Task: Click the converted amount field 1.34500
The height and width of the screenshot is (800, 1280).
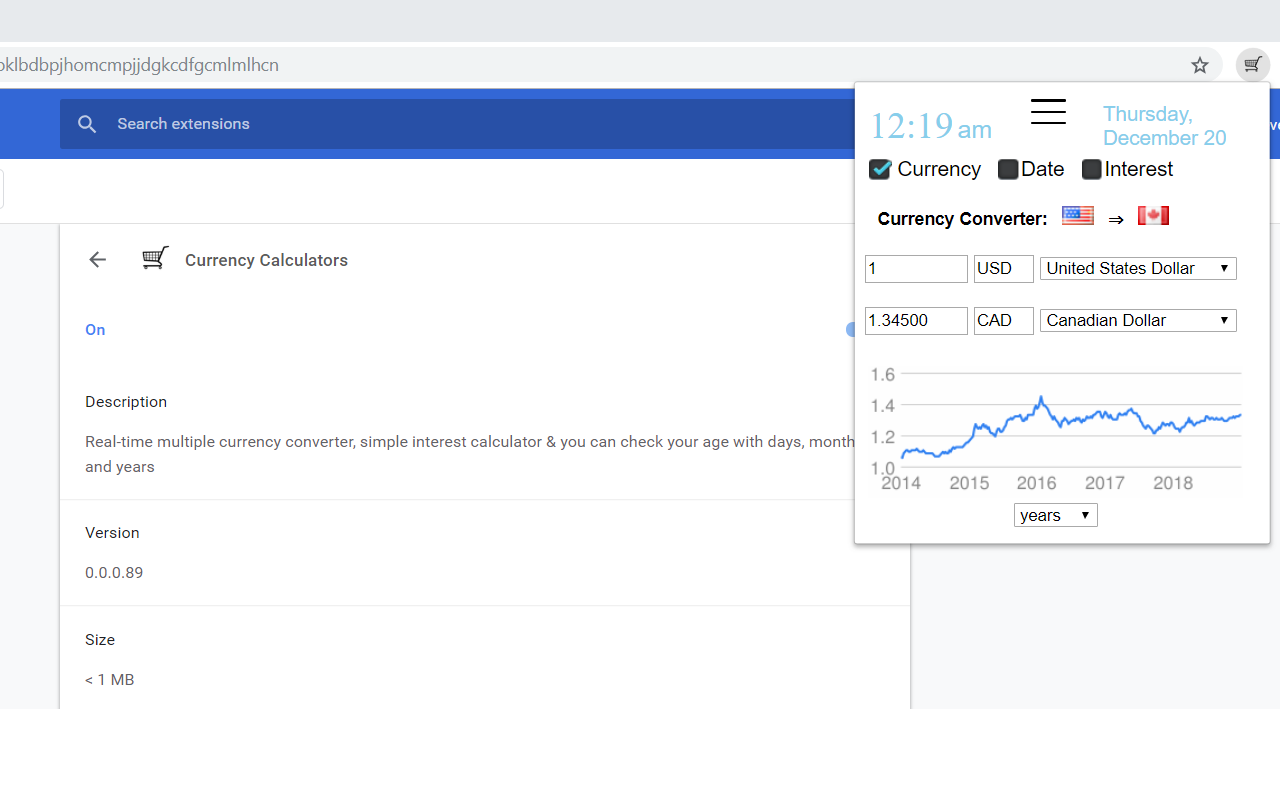Action: pos(916,320)
